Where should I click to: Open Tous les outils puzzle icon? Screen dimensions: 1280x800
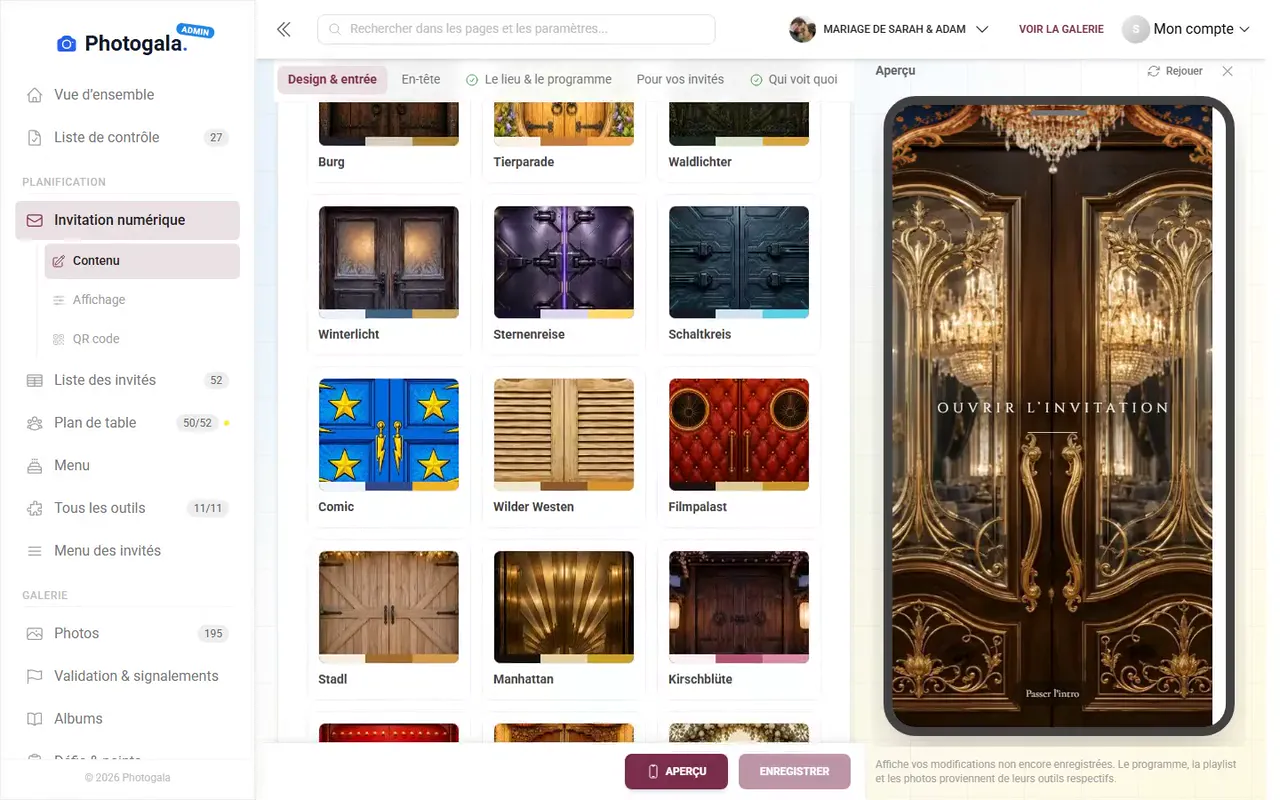[x=35, y=508]
